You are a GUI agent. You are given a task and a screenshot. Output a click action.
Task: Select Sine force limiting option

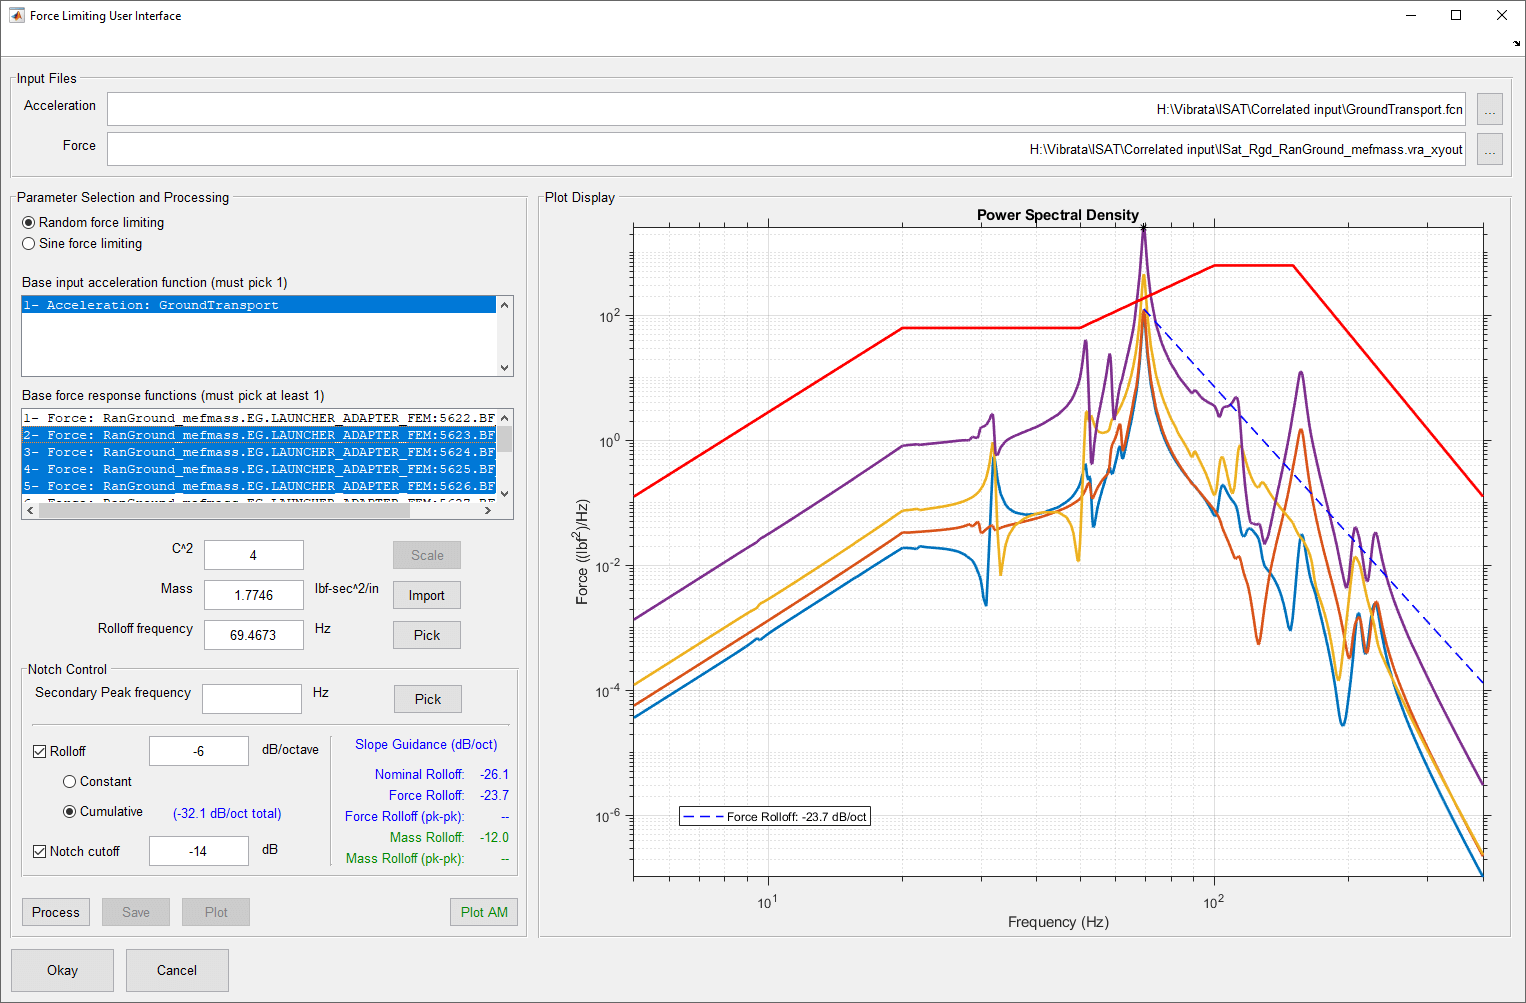pos(82,243)
